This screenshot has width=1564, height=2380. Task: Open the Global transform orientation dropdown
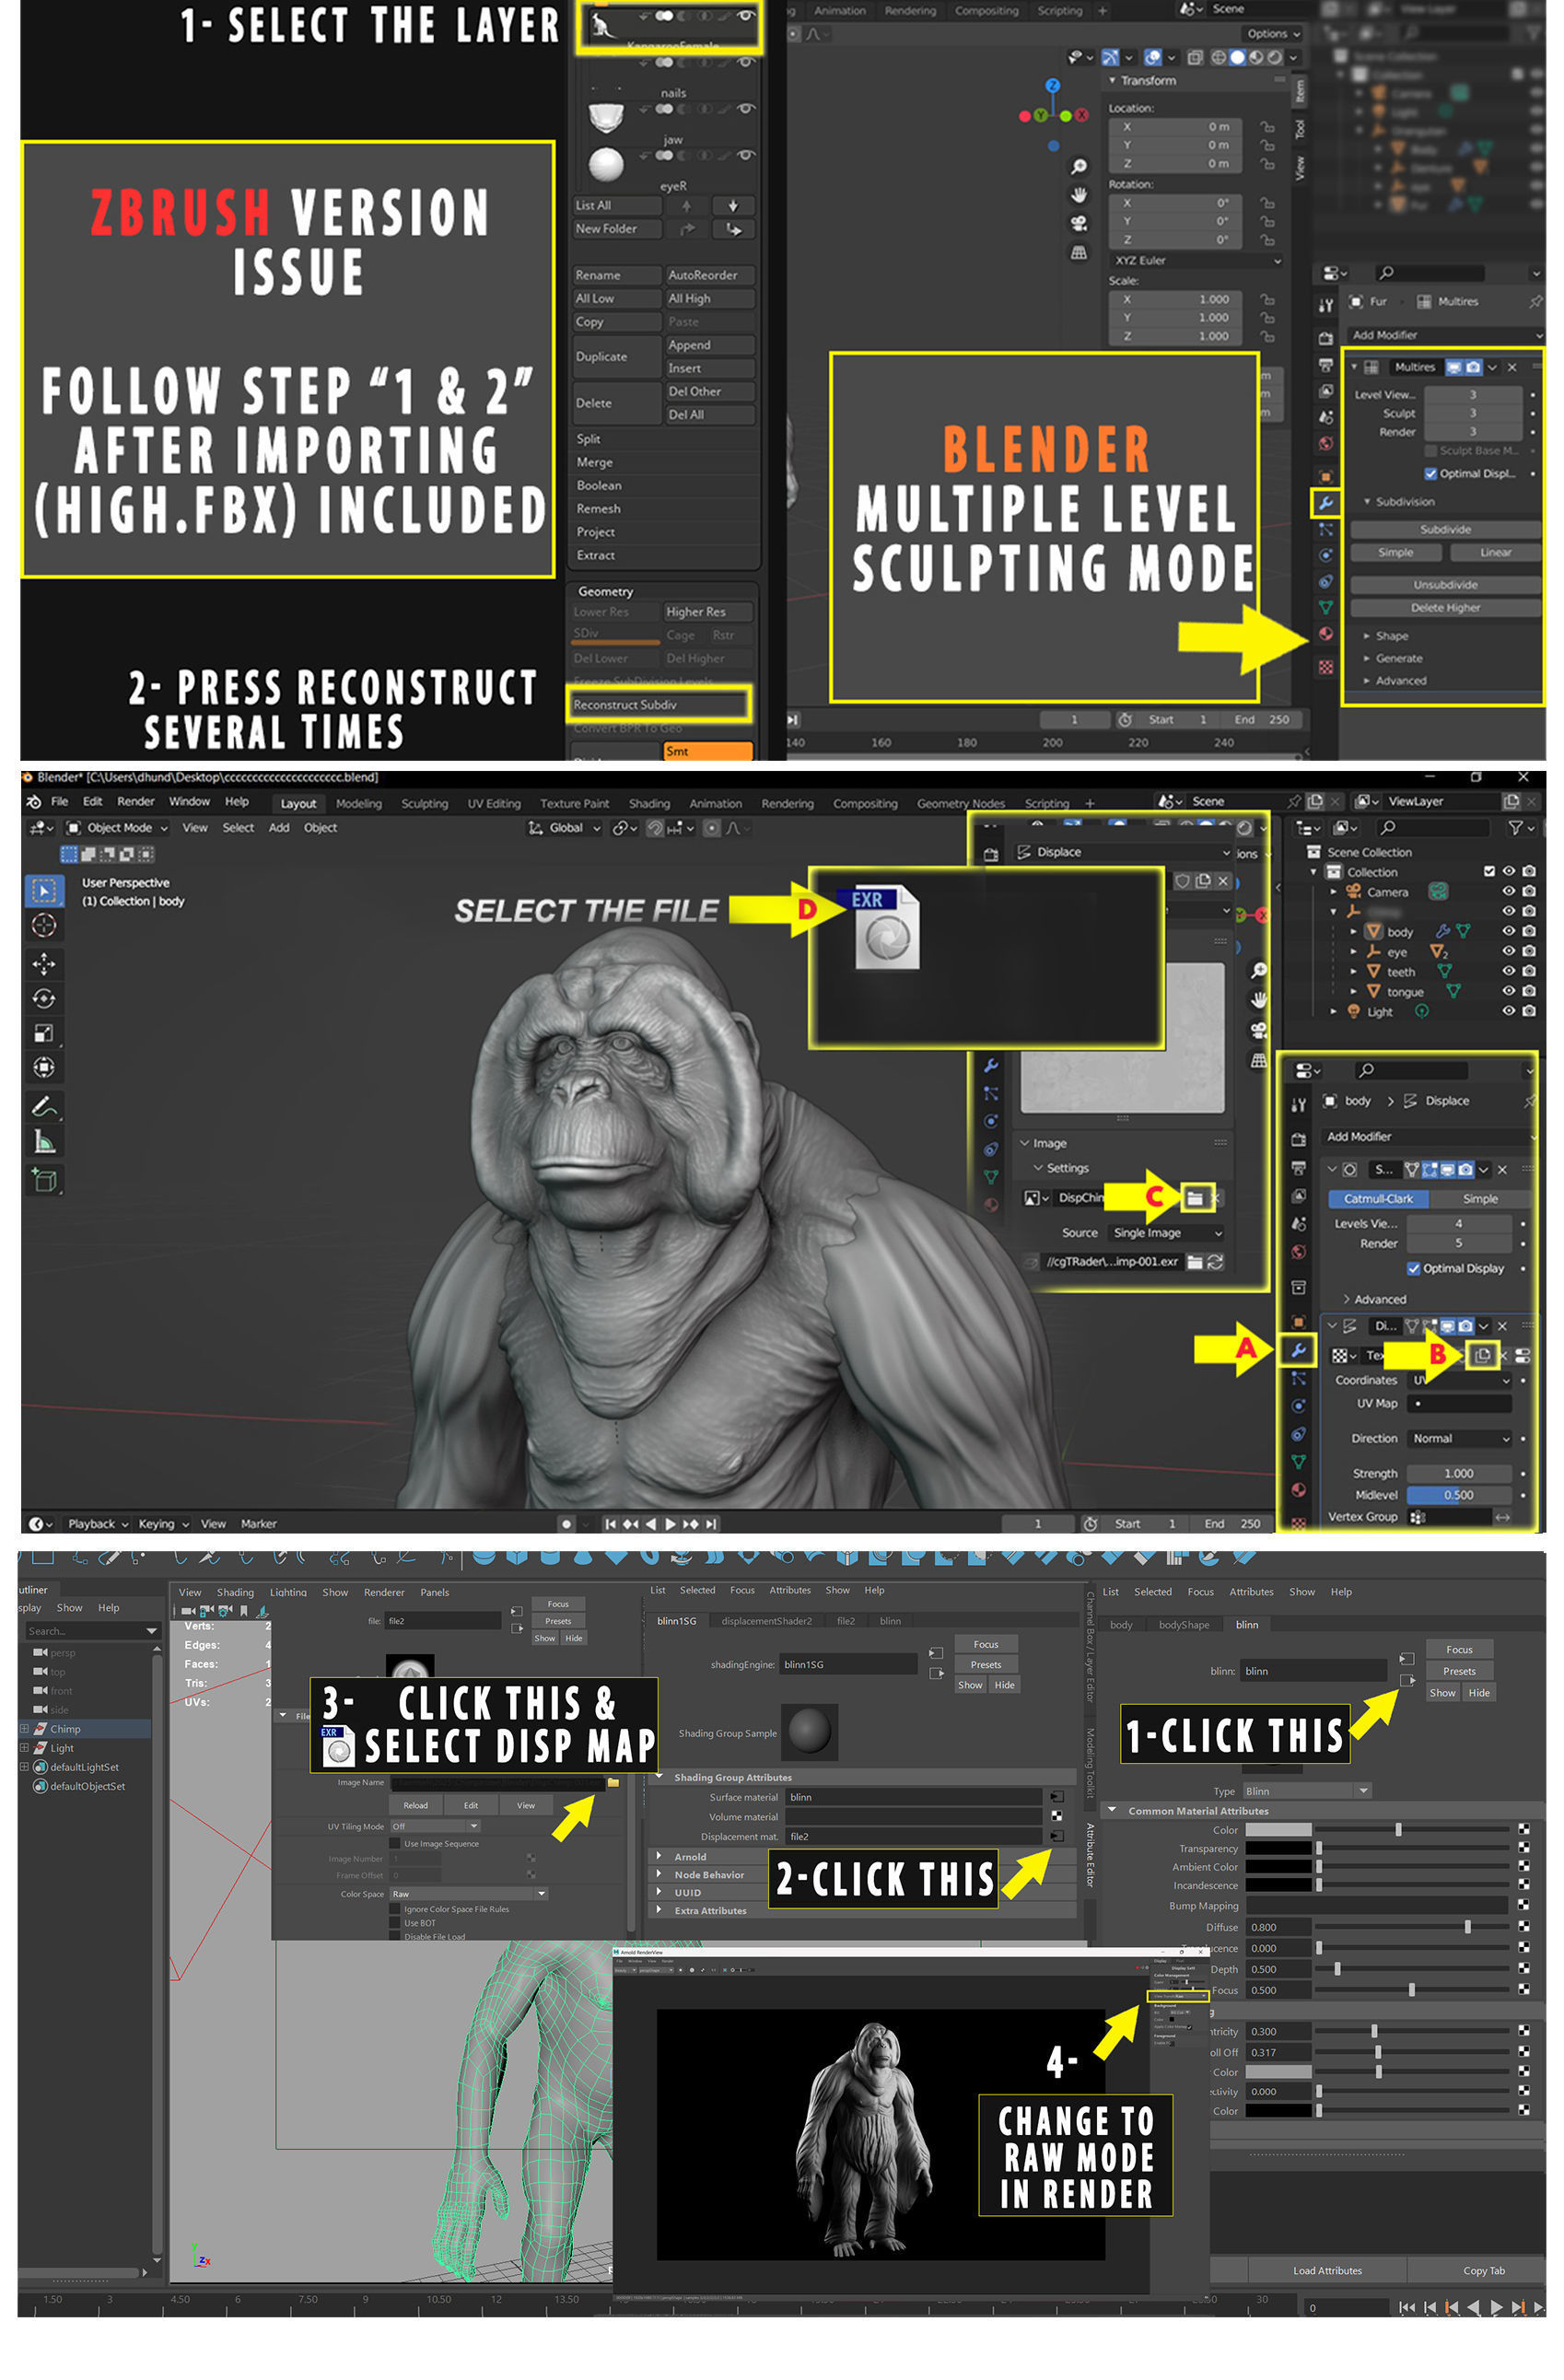[564, 828]
